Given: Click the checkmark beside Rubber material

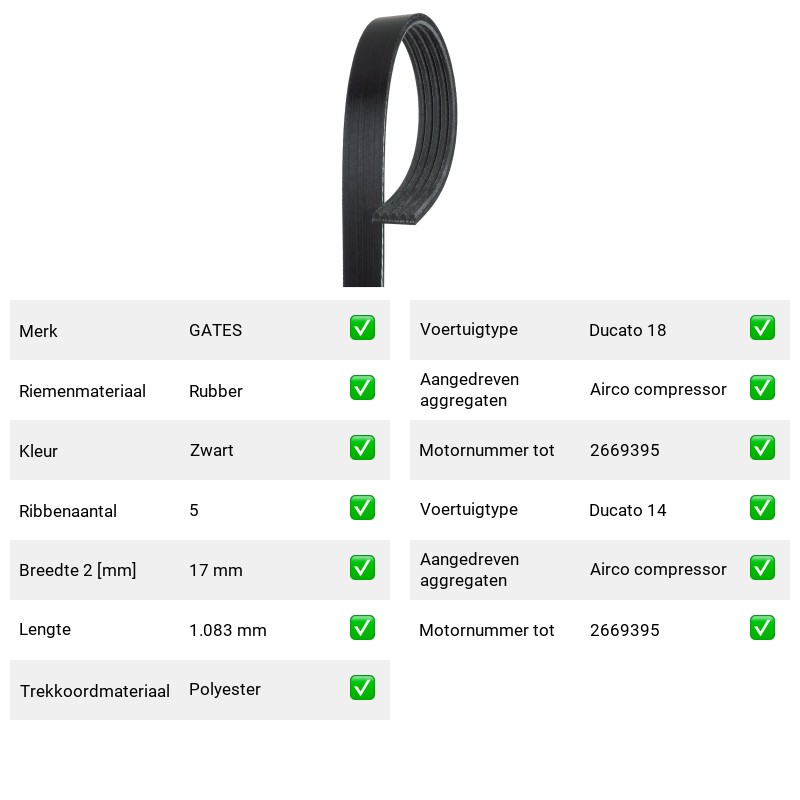Looking at the screenshot, I should coord(362,388).
